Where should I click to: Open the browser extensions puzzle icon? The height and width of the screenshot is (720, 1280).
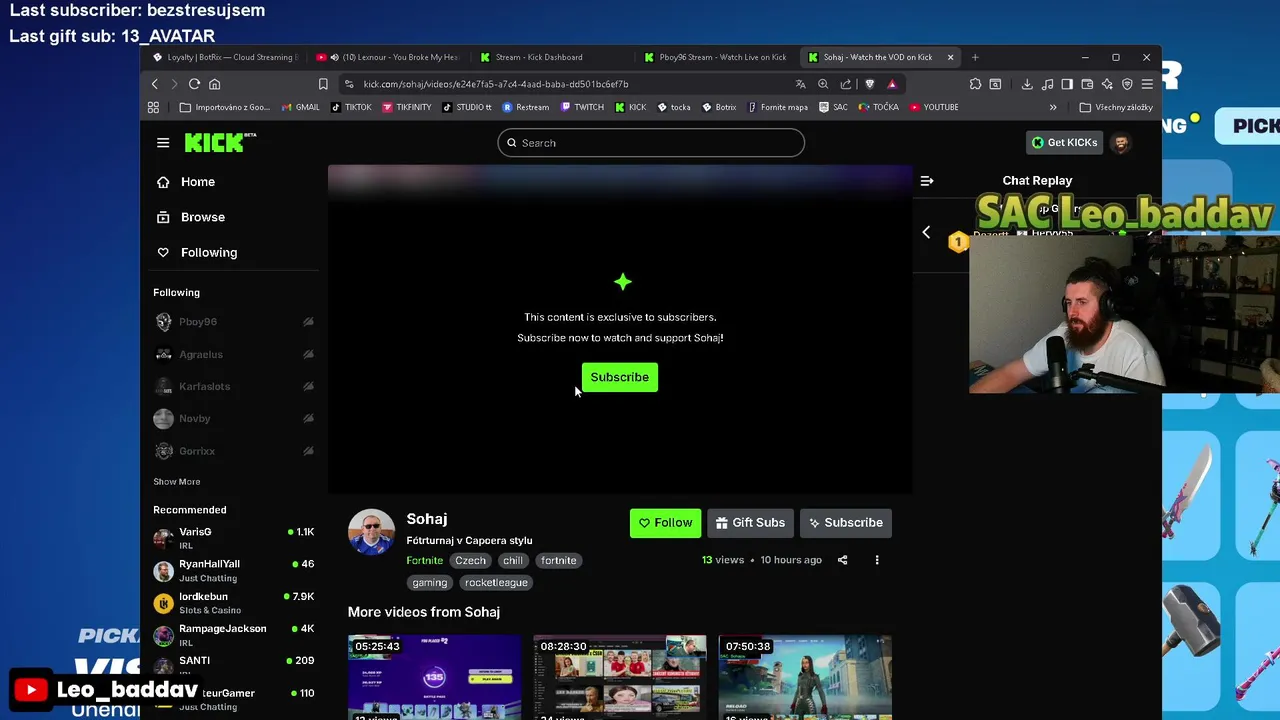click(x=975, y=84)
